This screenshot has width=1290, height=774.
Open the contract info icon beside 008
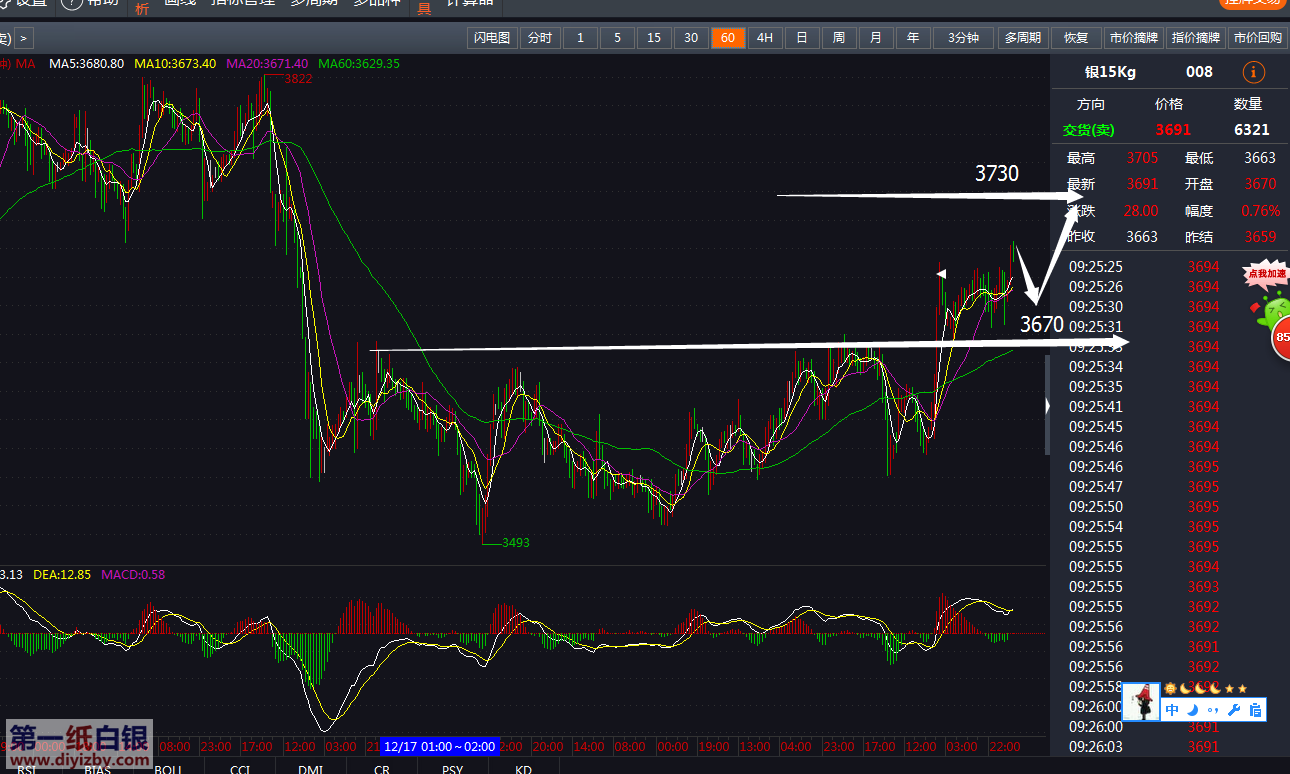pyautogui.click(x=1253, y=72)
